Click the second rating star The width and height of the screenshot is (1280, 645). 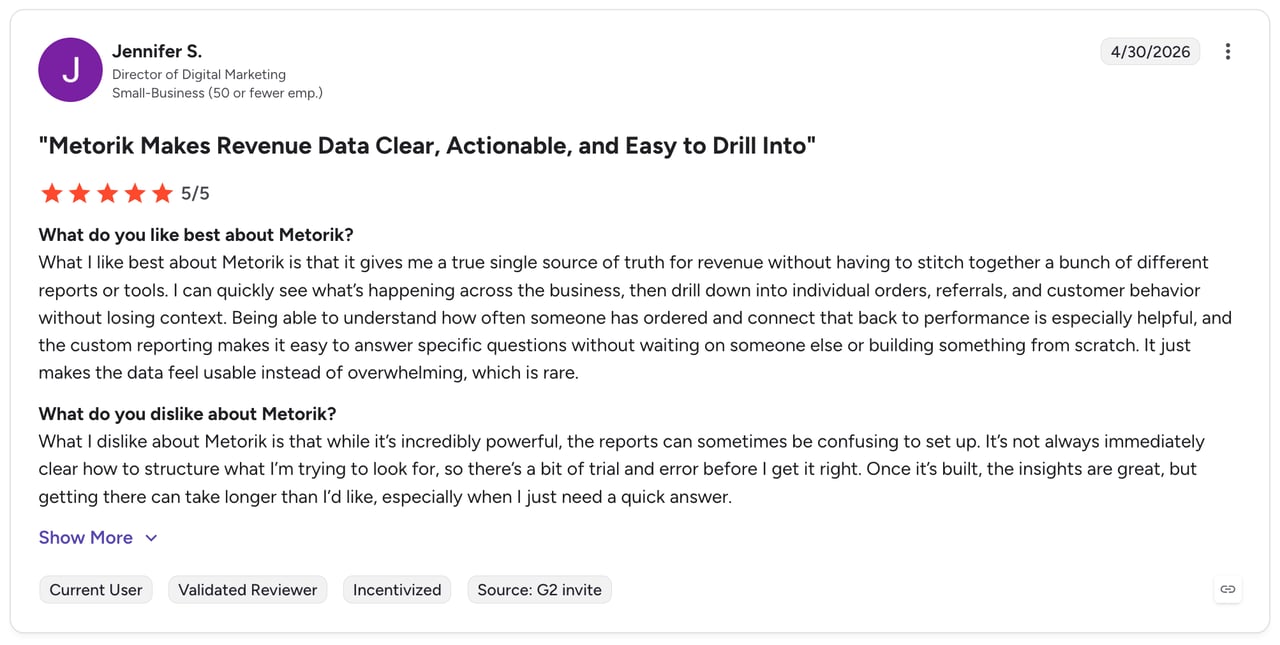click(x=80, y=194)
